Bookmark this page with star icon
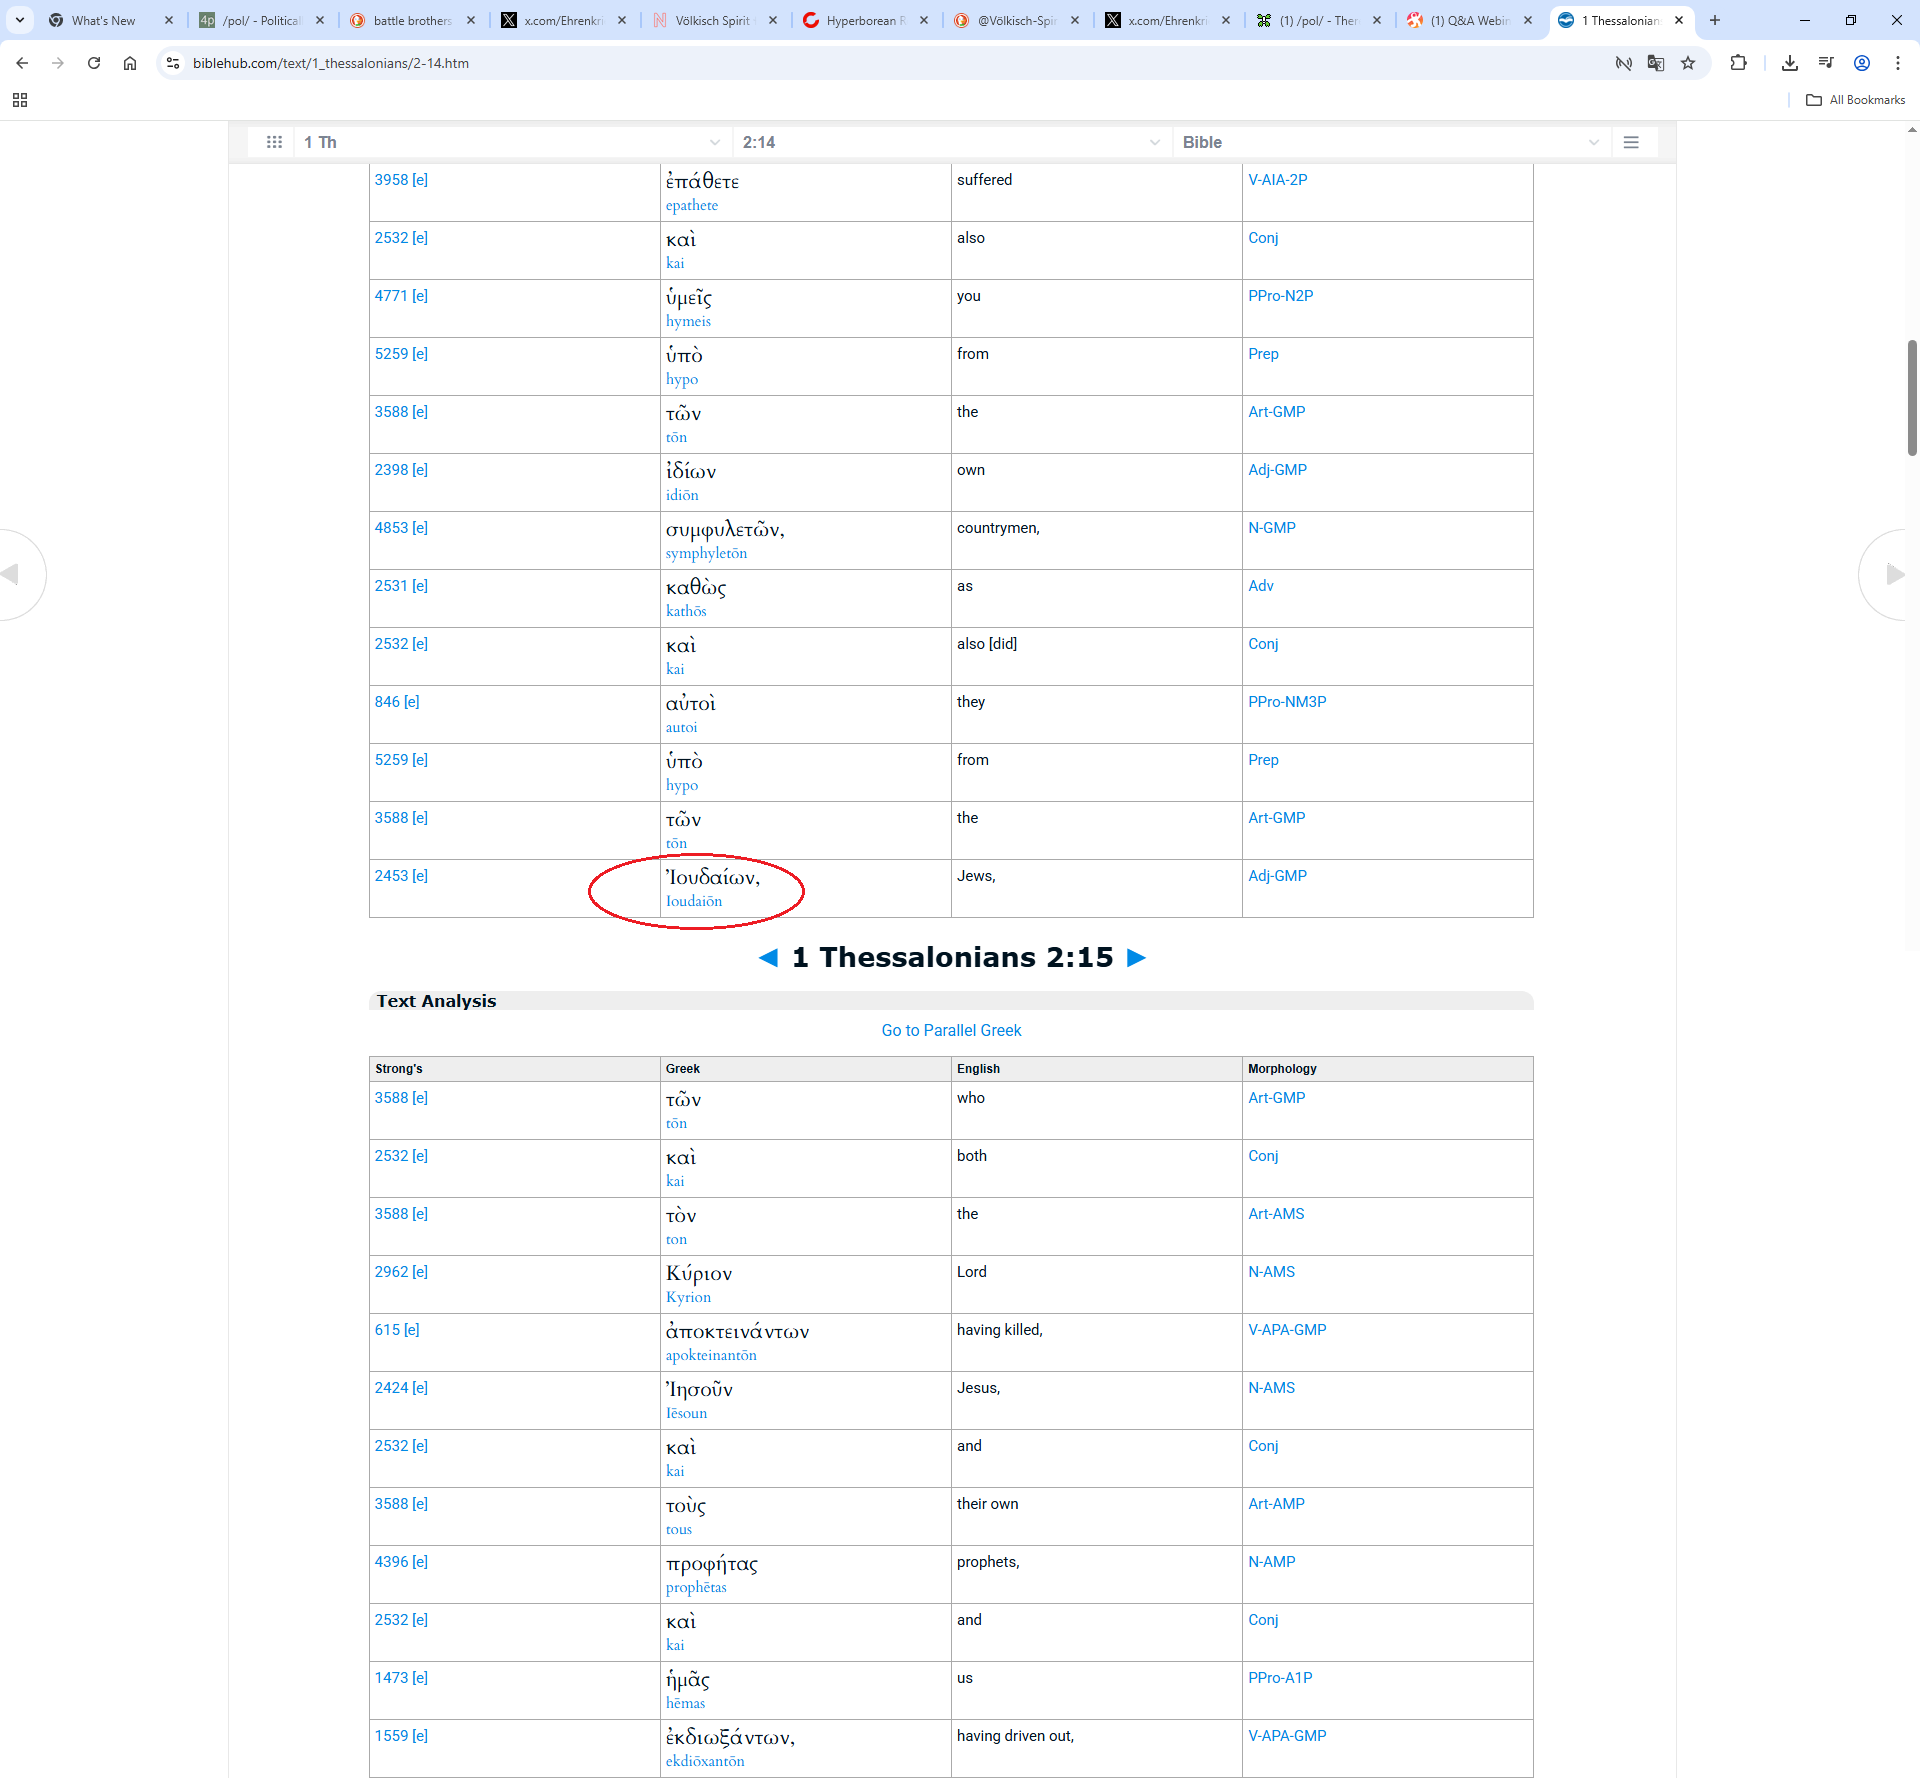Viewport: 1920px width, 1786px height. pos(1688,63)
